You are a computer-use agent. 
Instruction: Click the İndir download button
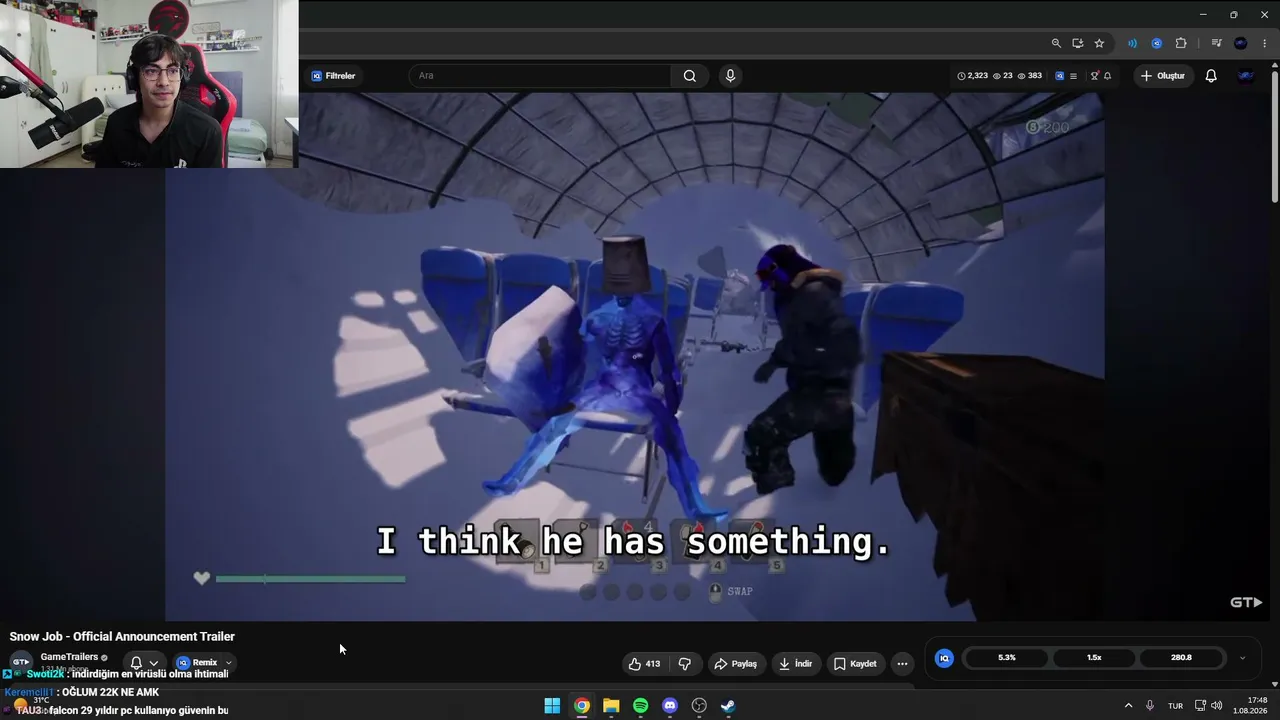796,664
